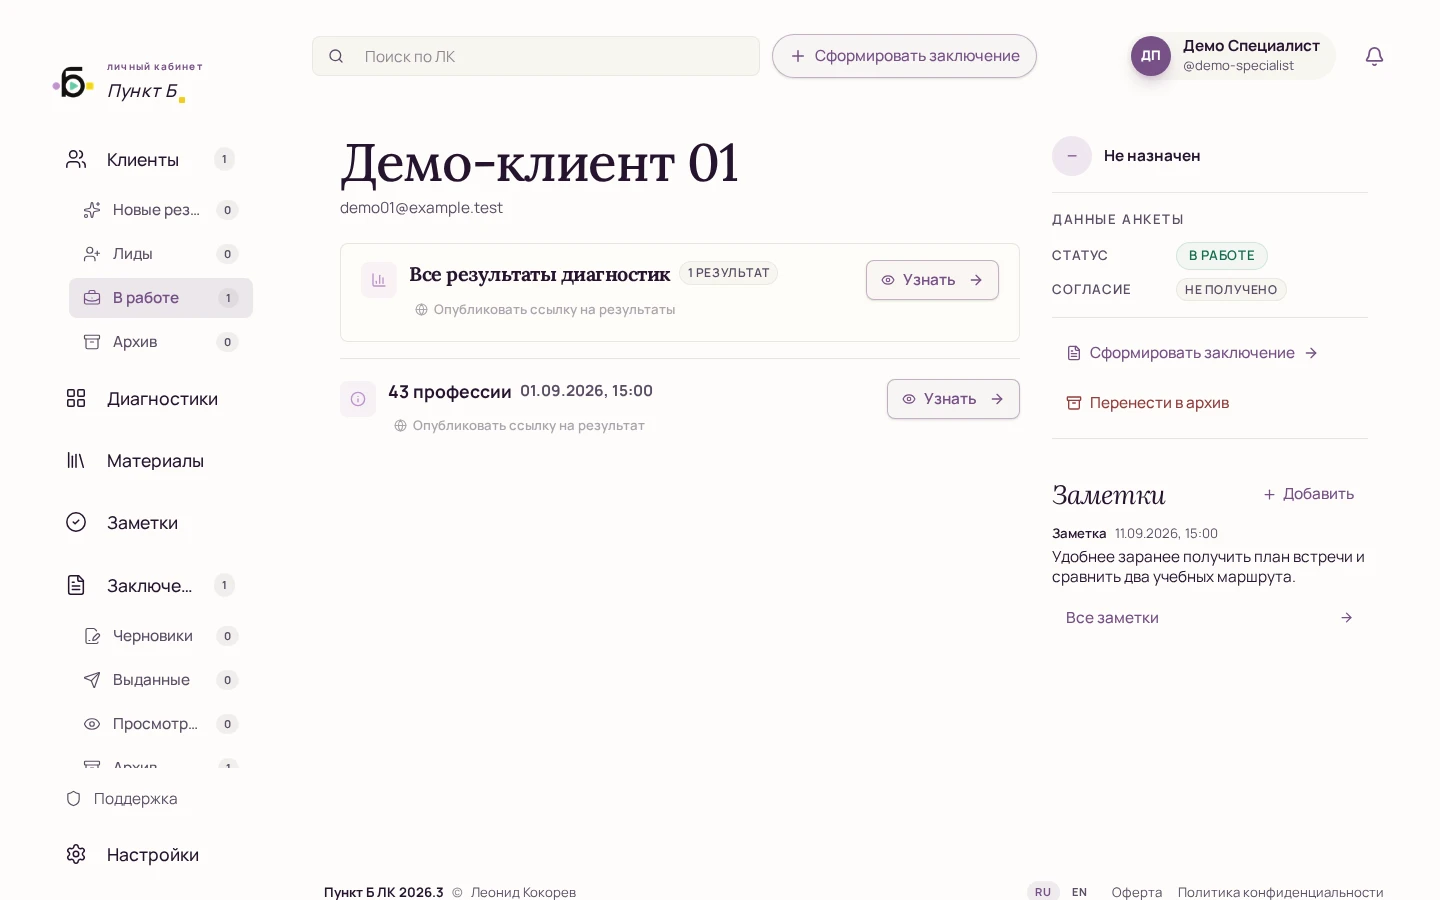Click Узнать for 43 профессии
The image size is (1440, 900).
tap(953, 399)
